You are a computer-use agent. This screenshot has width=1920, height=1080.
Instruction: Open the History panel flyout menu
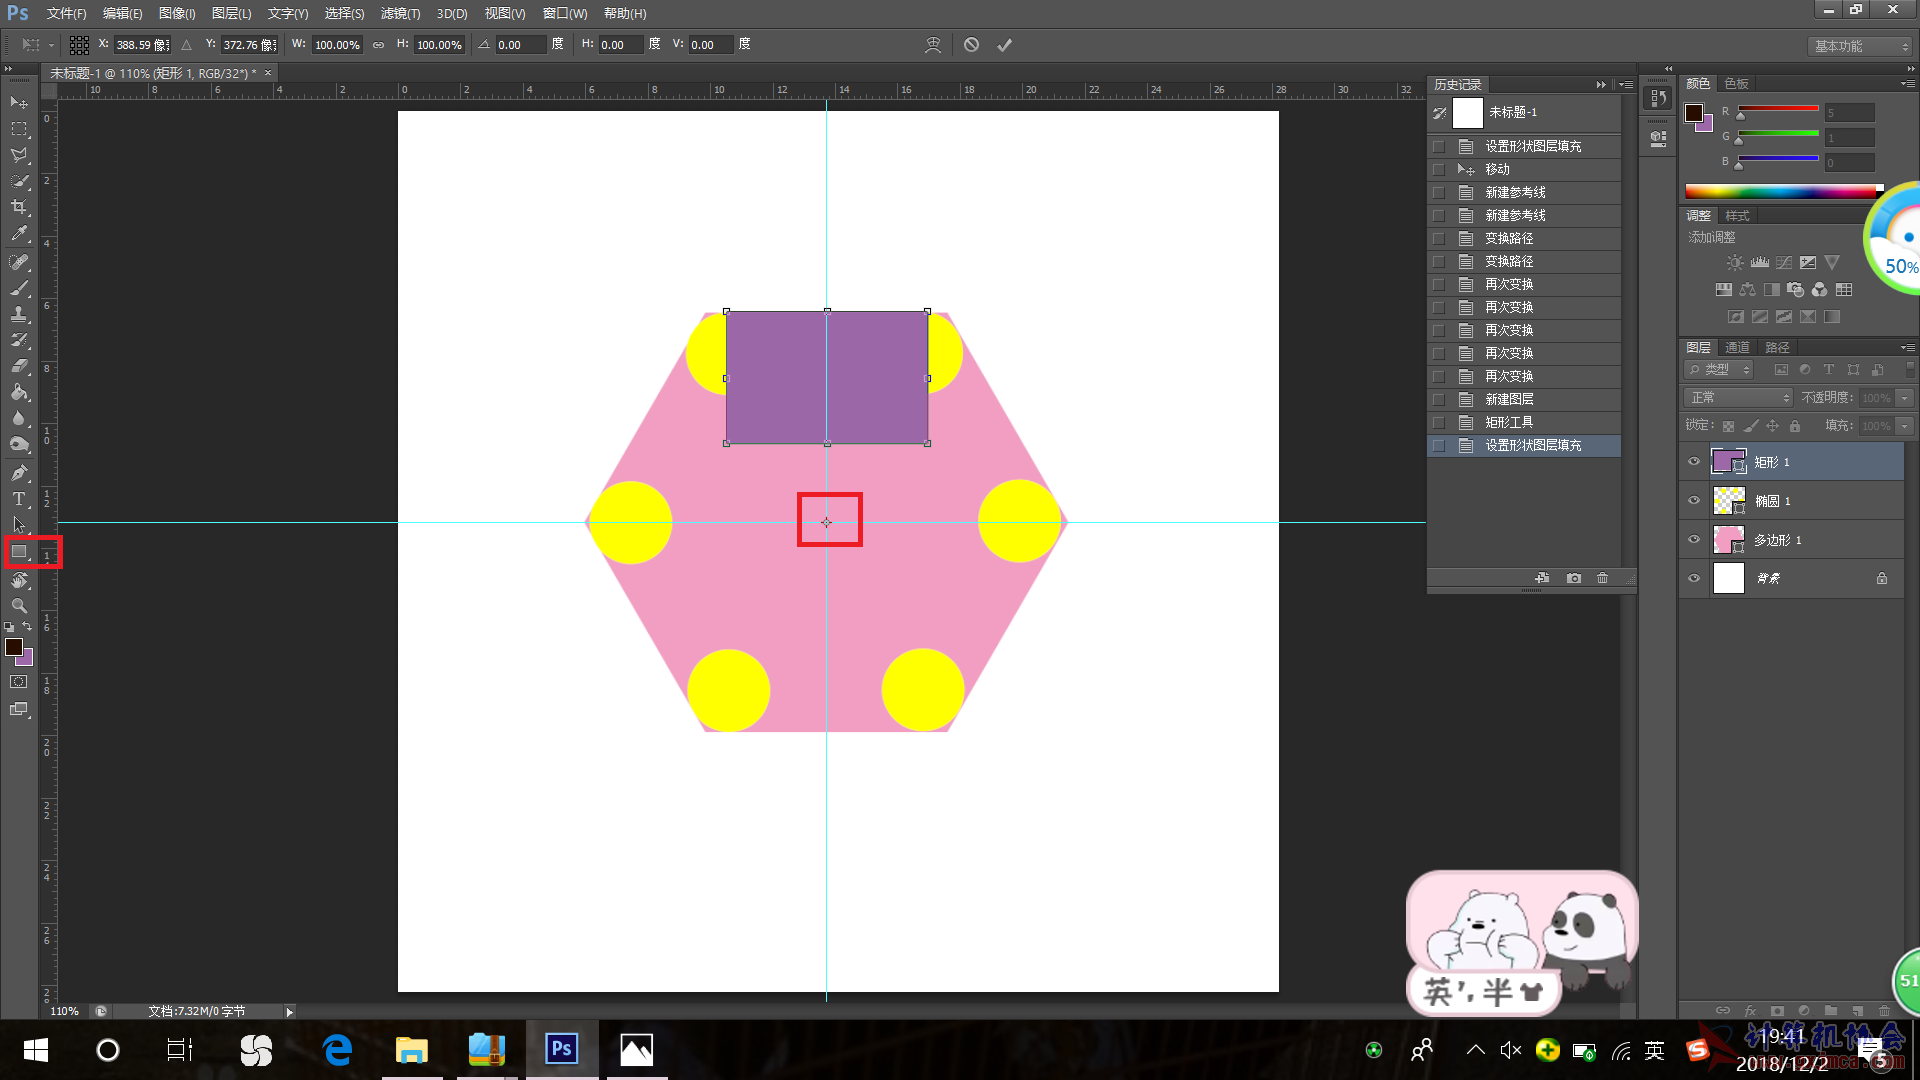(x=1626, y=85)
